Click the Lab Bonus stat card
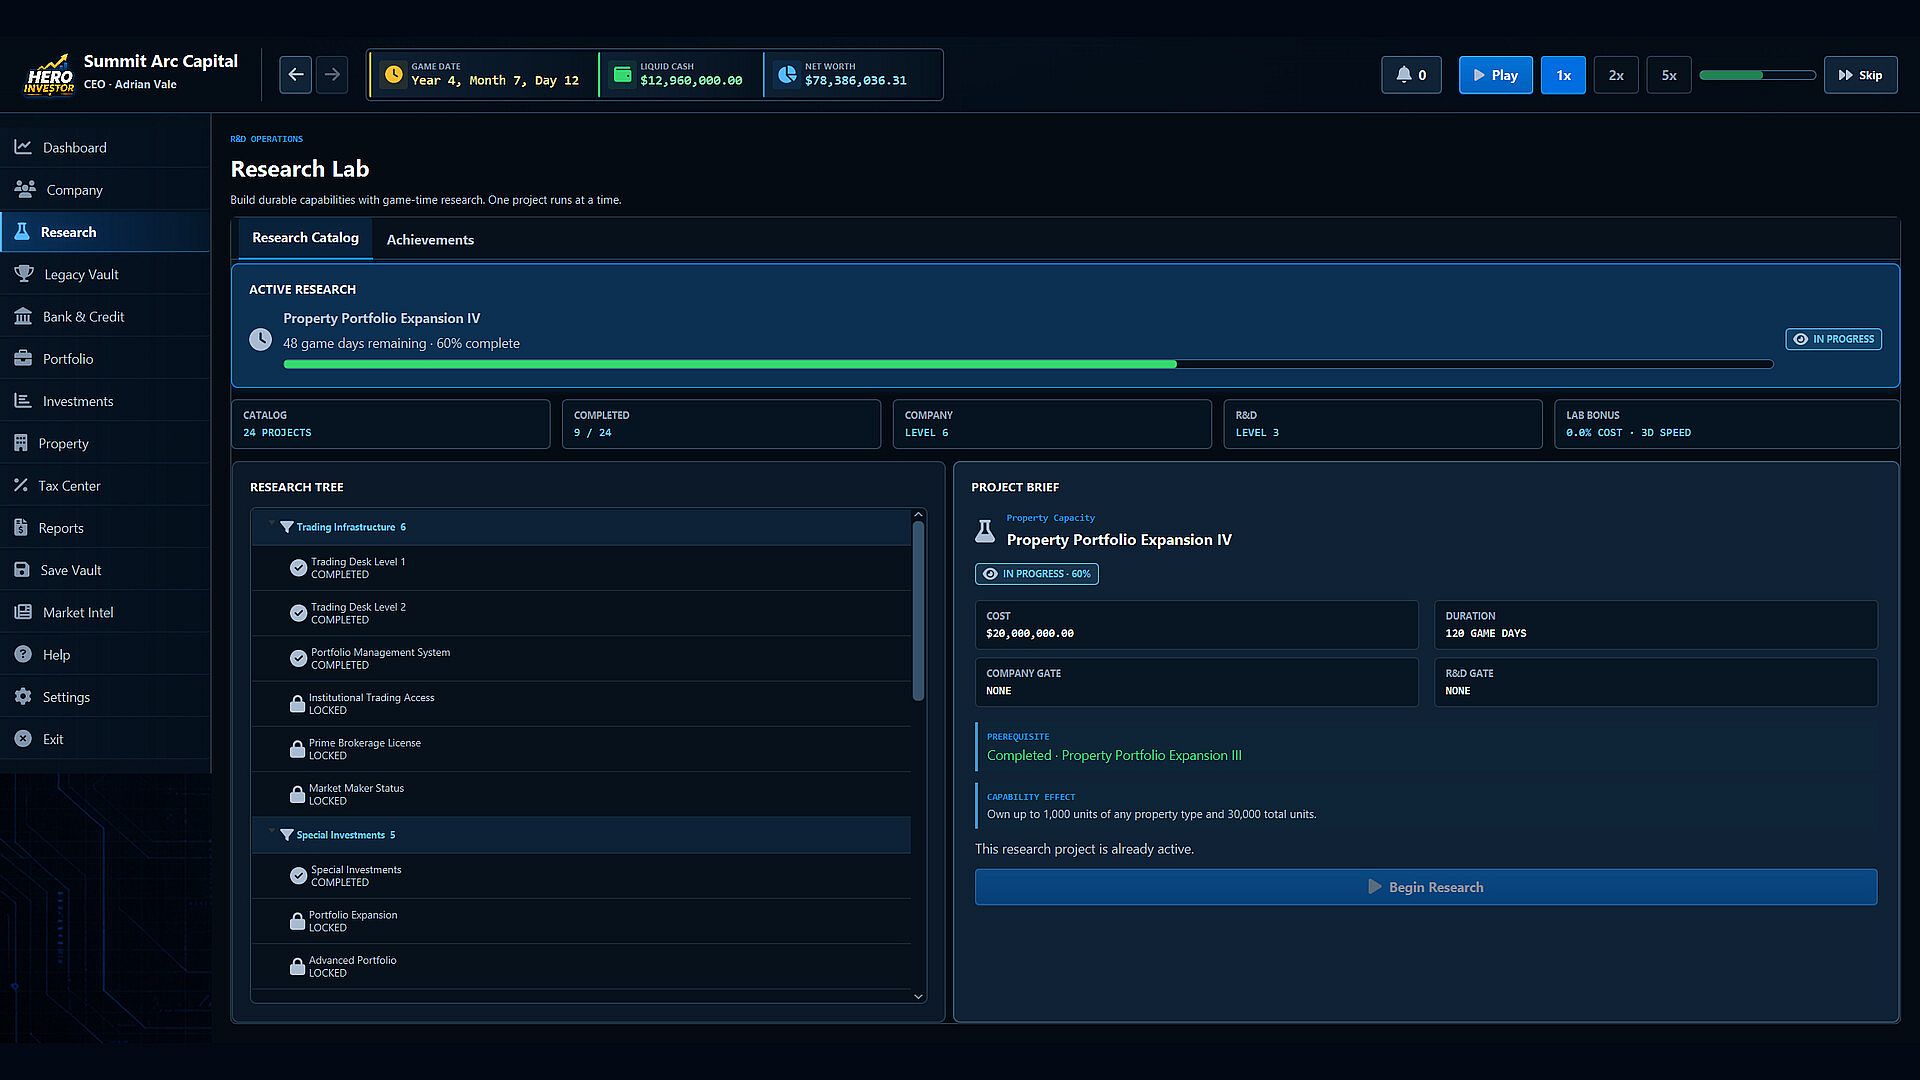The width and height of the screenshot is (1920, 1080). [x=1727, y=424]
